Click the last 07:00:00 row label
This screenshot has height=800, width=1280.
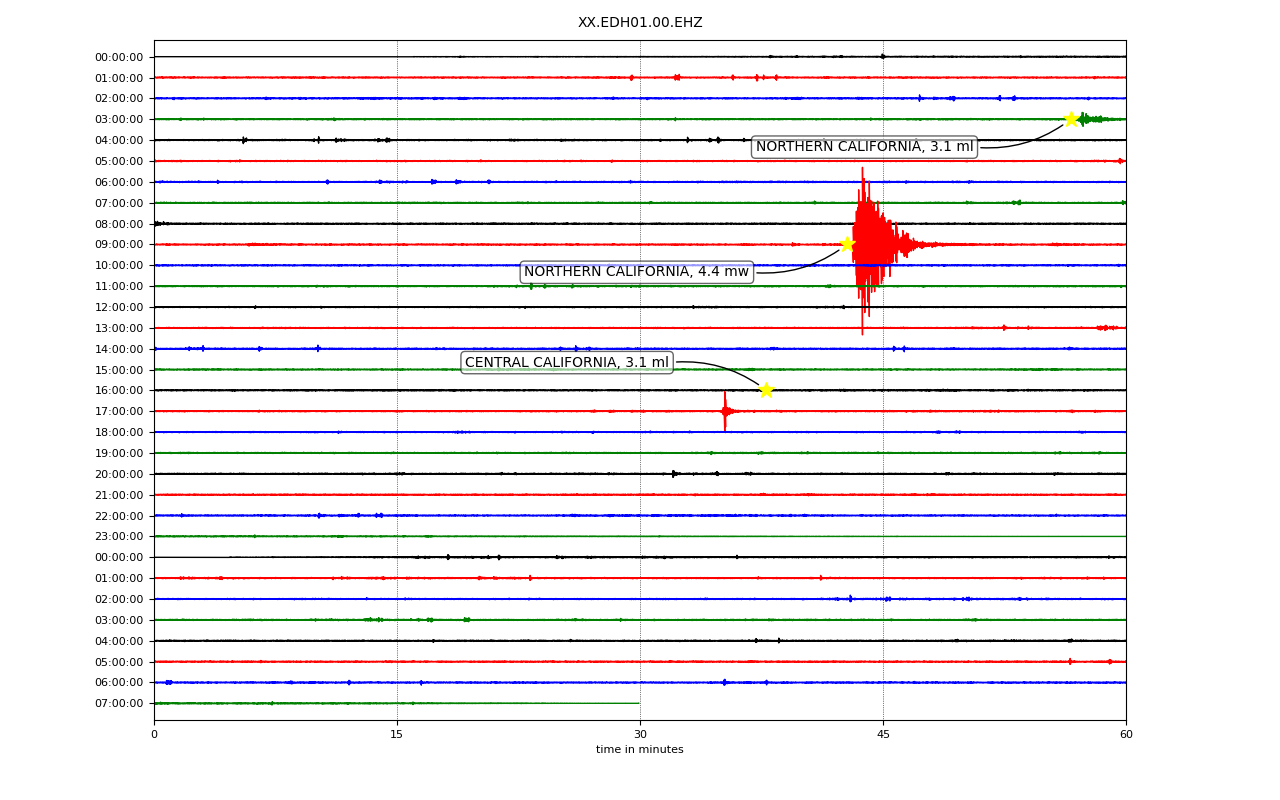click(x=119, y=704)
